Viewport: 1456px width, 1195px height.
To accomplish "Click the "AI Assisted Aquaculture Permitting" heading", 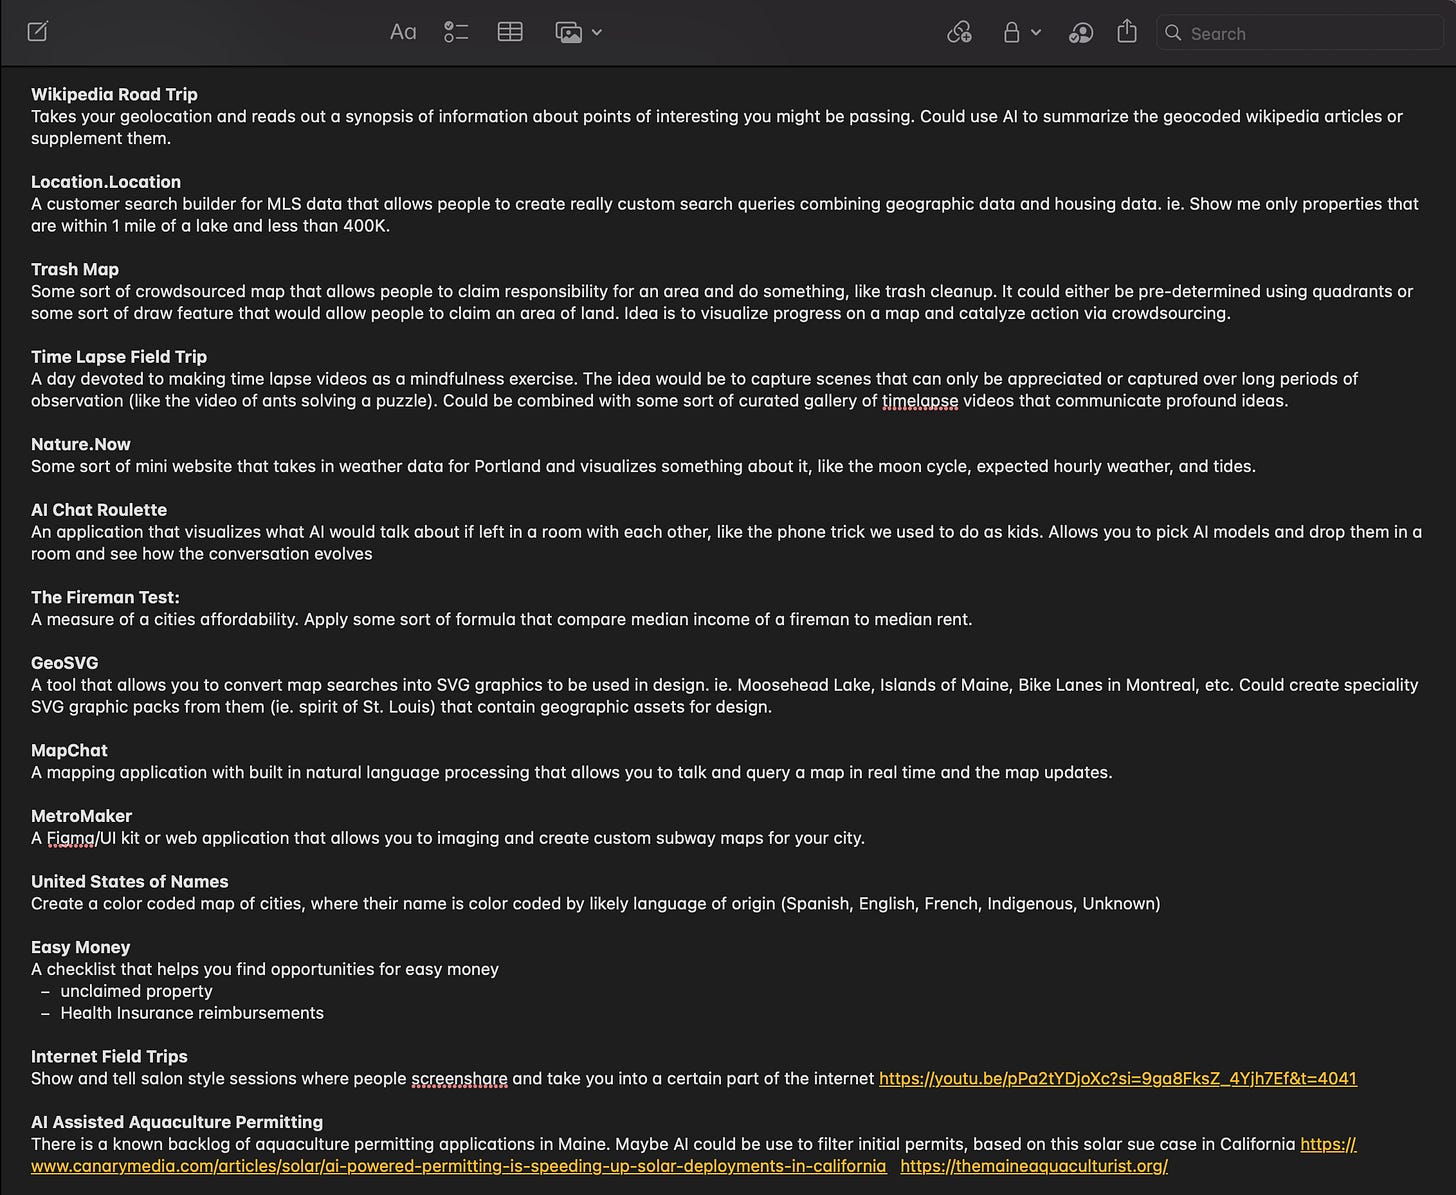I will [x=177, y=1122].
